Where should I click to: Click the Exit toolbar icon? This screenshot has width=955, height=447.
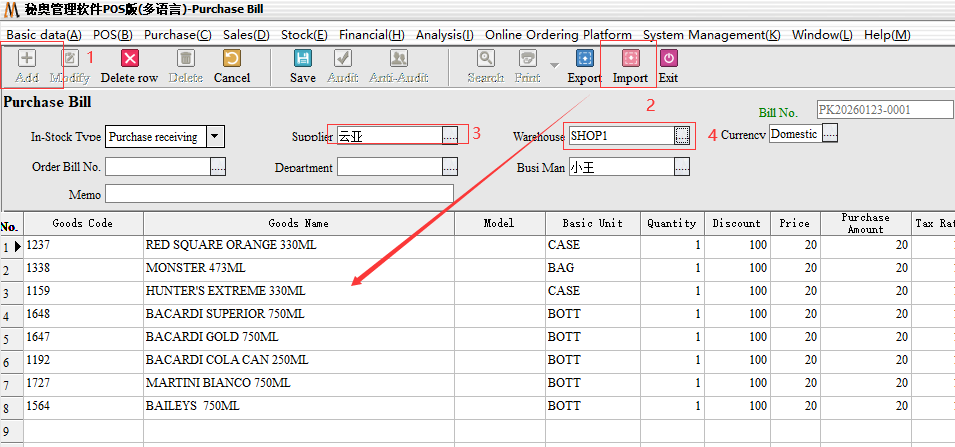[668, 59]
